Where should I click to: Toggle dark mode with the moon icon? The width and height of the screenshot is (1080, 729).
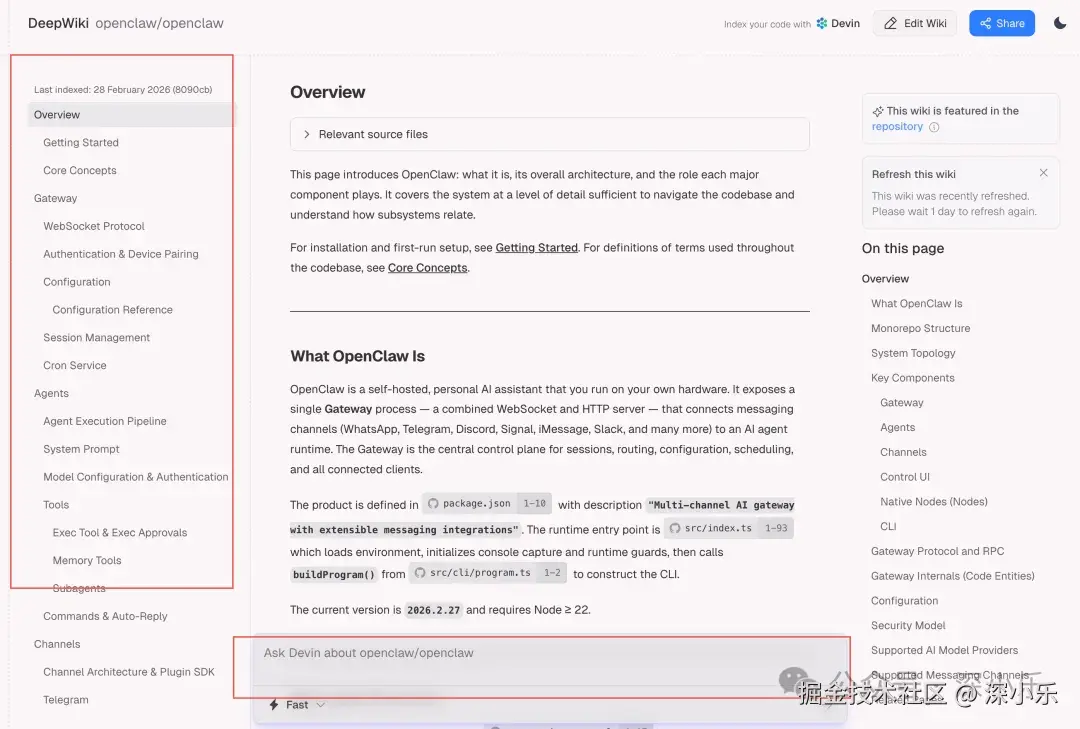pos(1060,23)
